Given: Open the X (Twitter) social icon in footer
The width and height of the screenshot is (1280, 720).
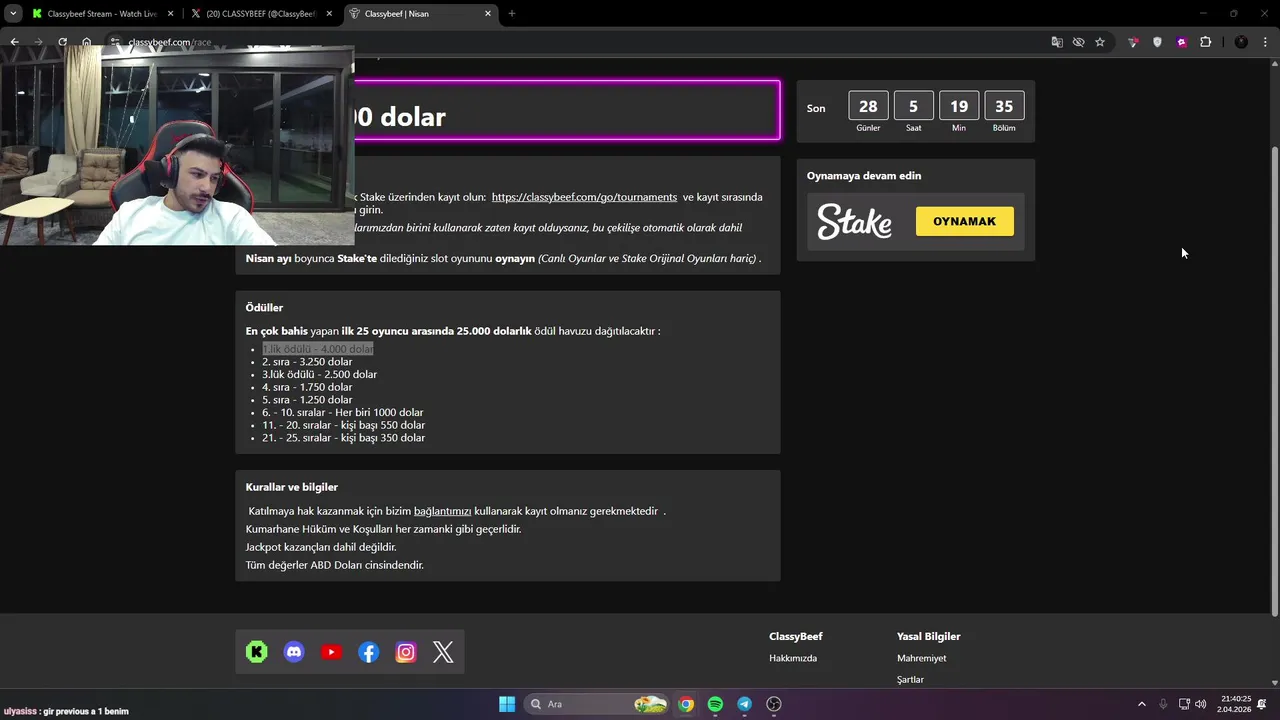Looking at the screenshot, I should coord(443,652).
